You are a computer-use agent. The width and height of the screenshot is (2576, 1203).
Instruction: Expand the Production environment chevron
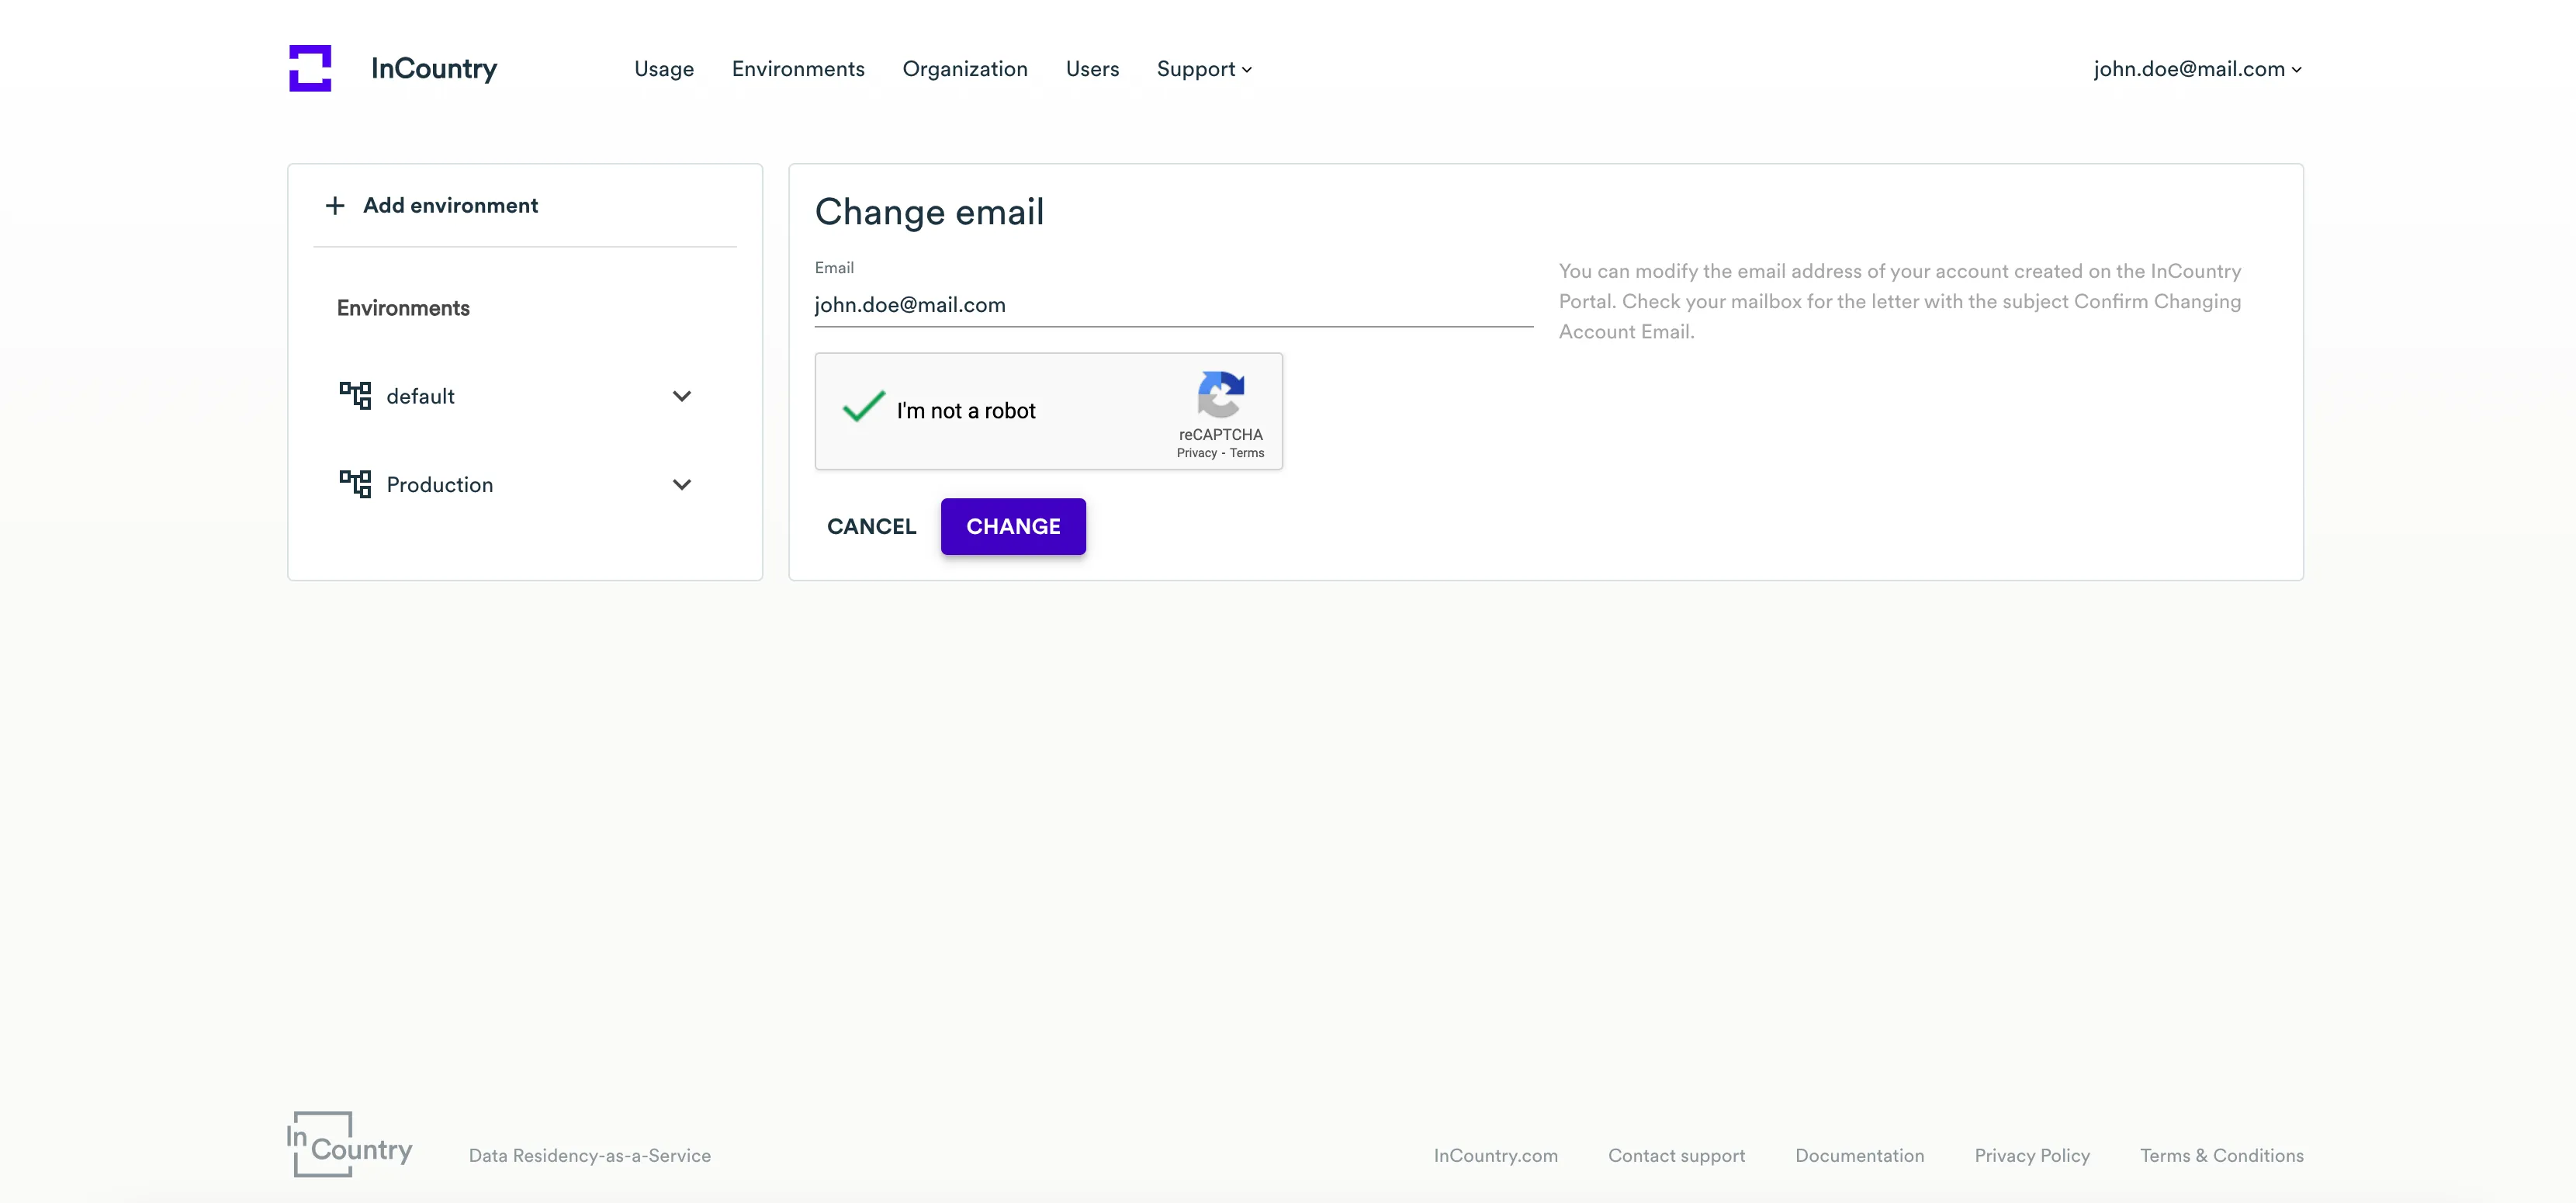[682, 484]
